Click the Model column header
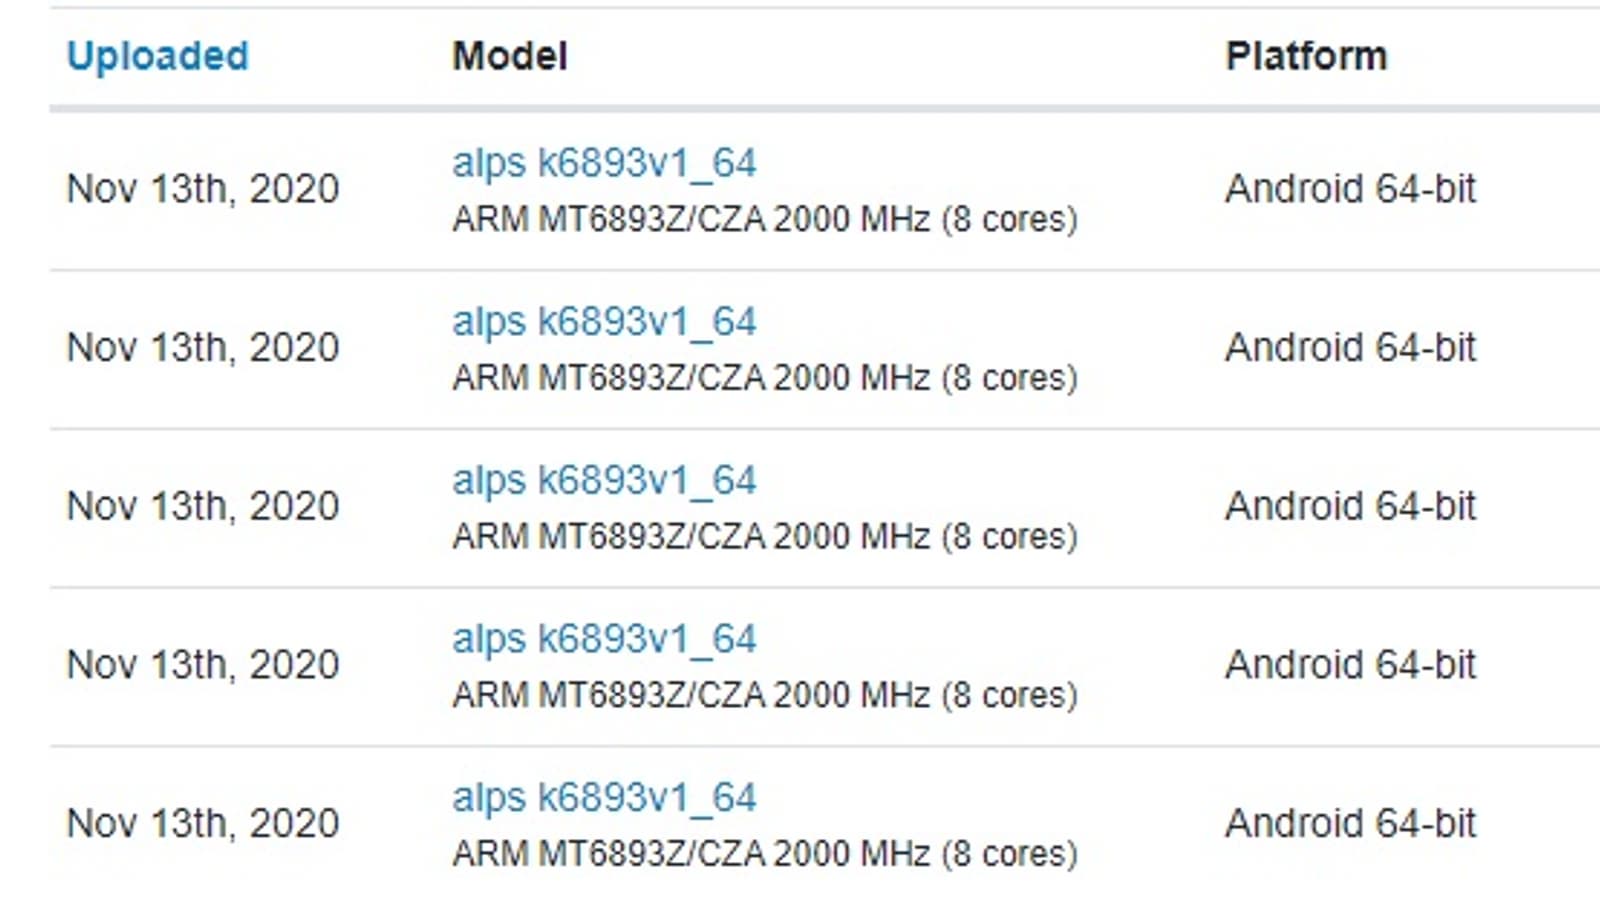Viewport: 1600px width, 900px height. click(x=510, y=56)
